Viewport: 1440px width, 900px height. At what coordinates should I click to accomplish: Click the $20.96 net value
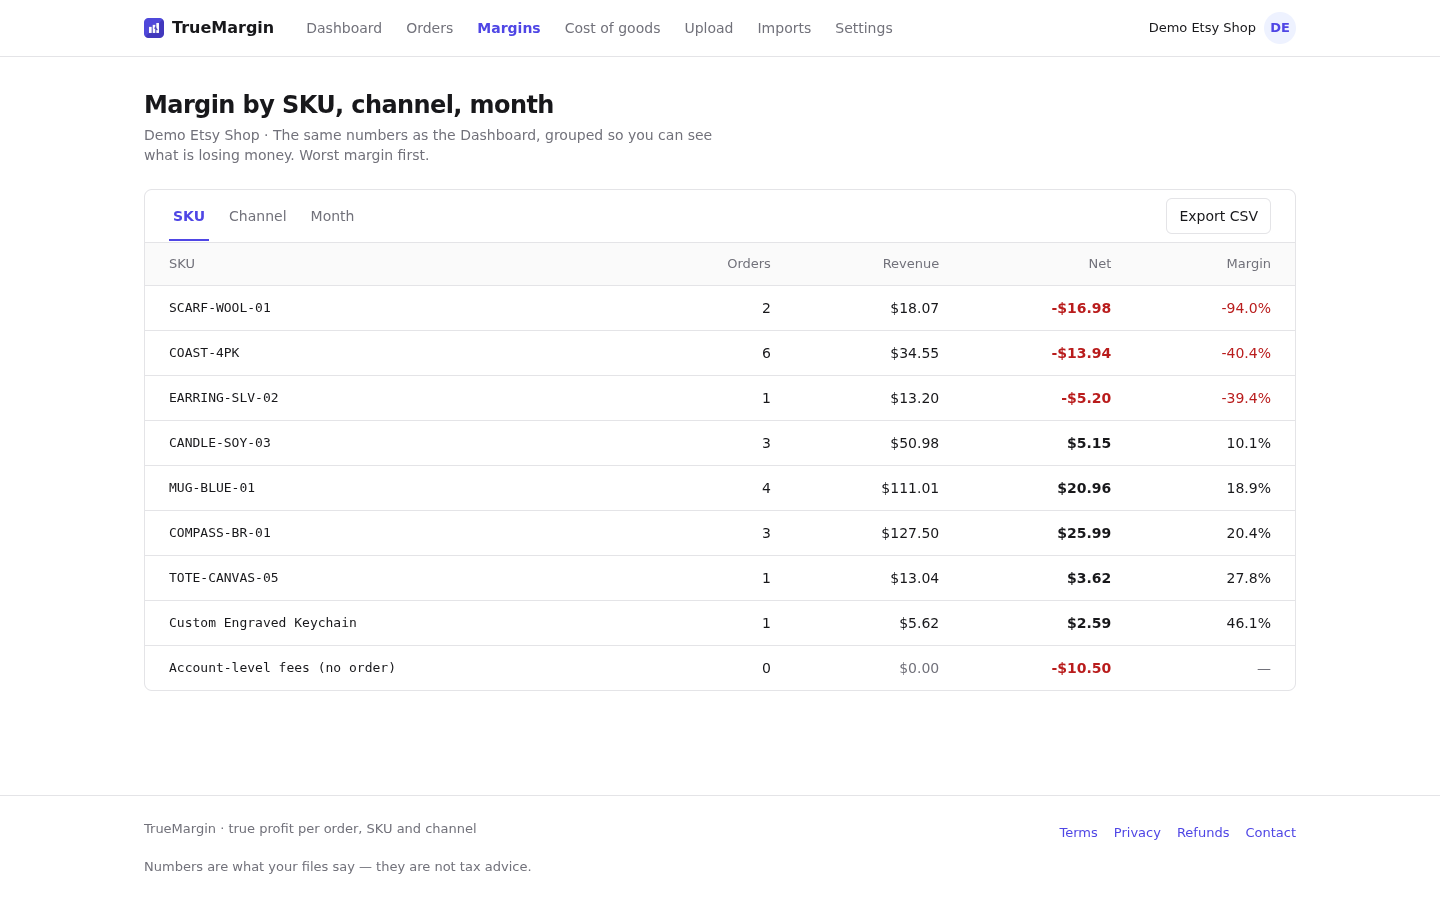pos(1084,488)
